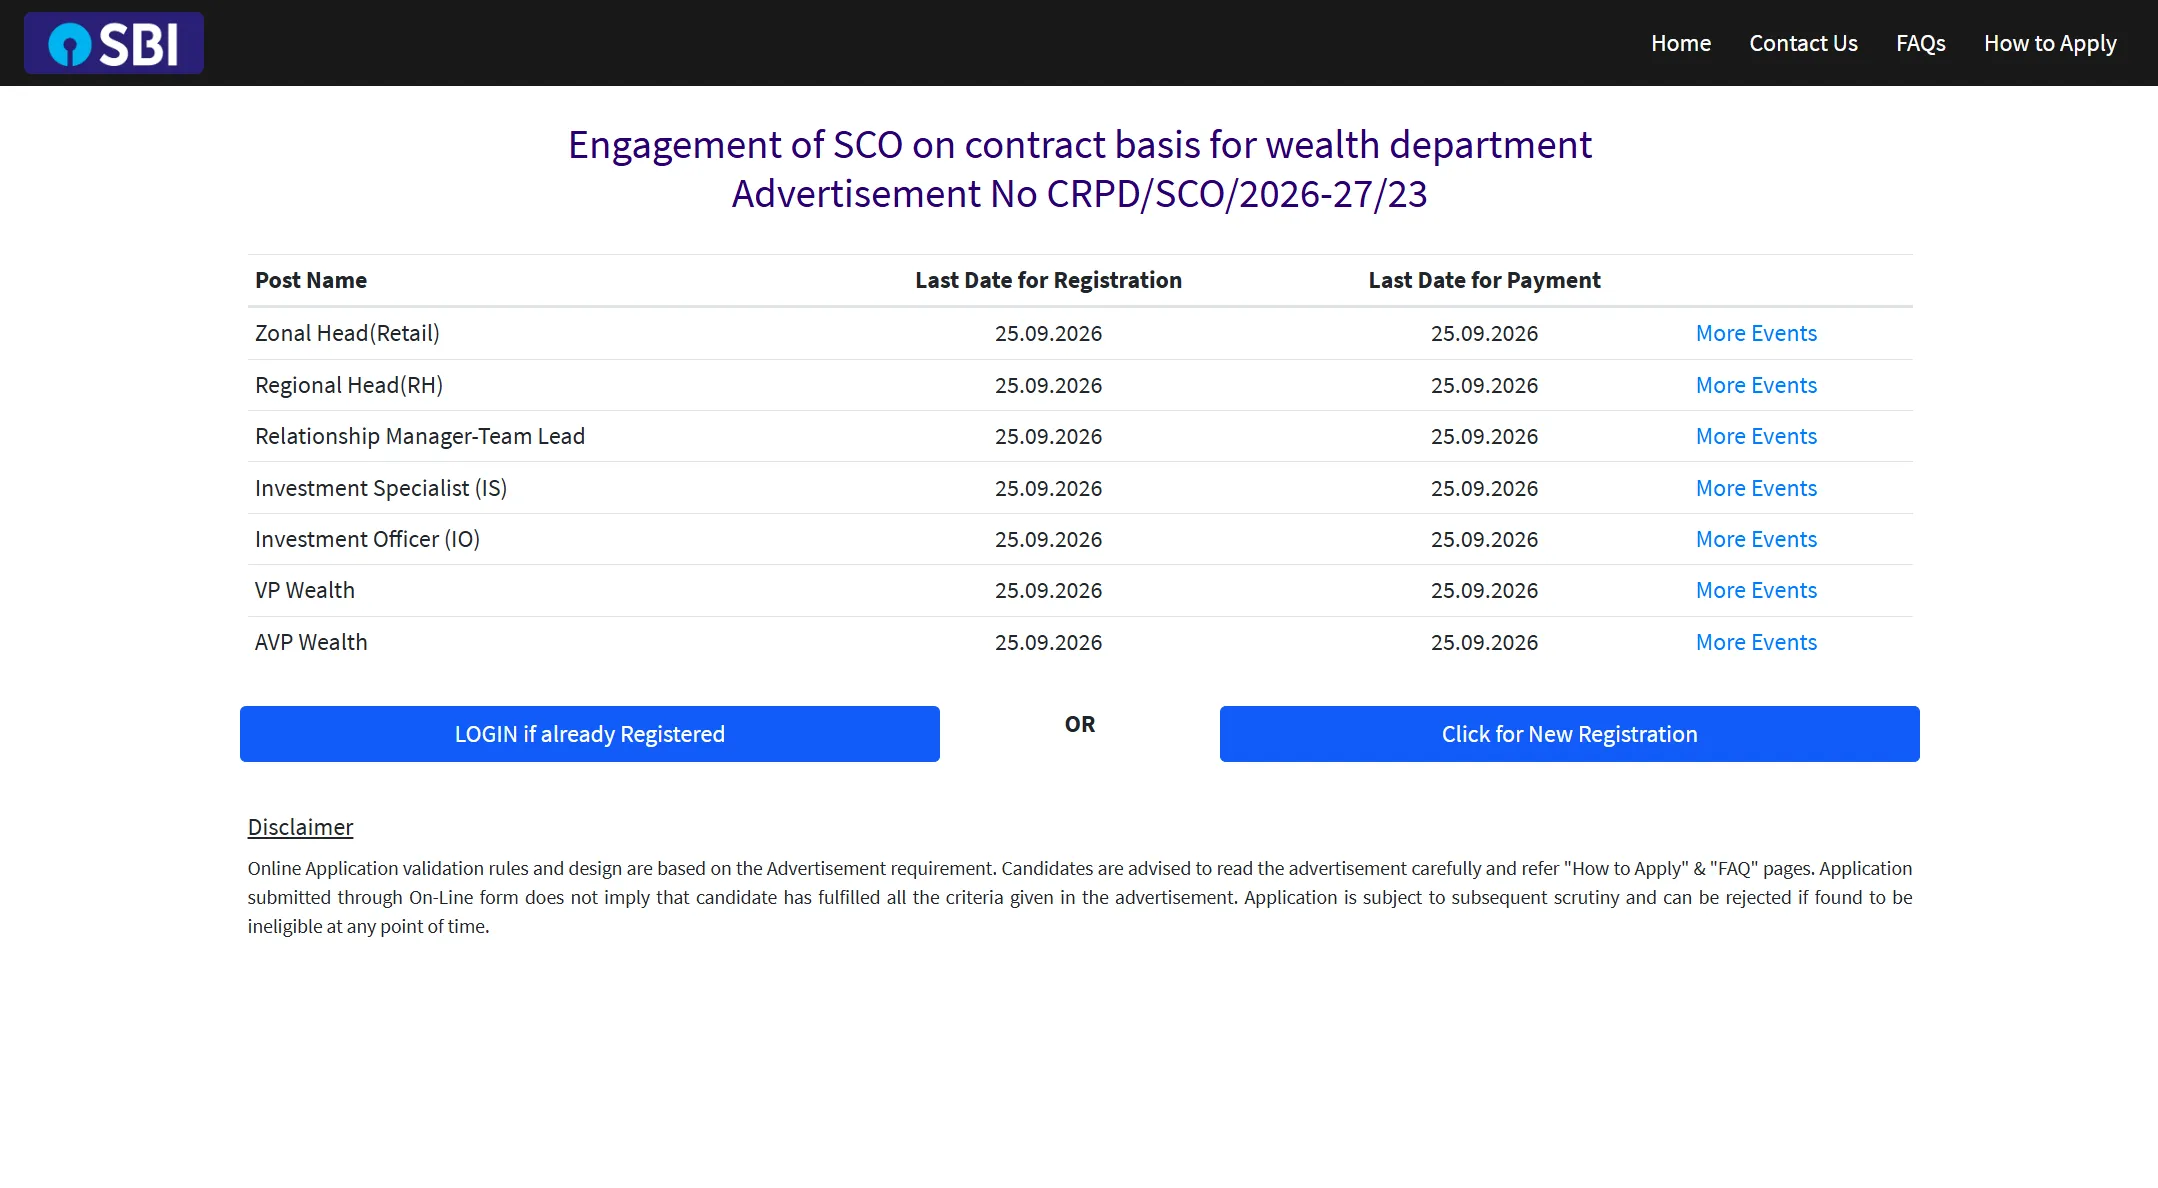Viewport: 2158px width, 1188px height.
Task: Click Last Date for Registration header
Action: tap(1048, 280)
